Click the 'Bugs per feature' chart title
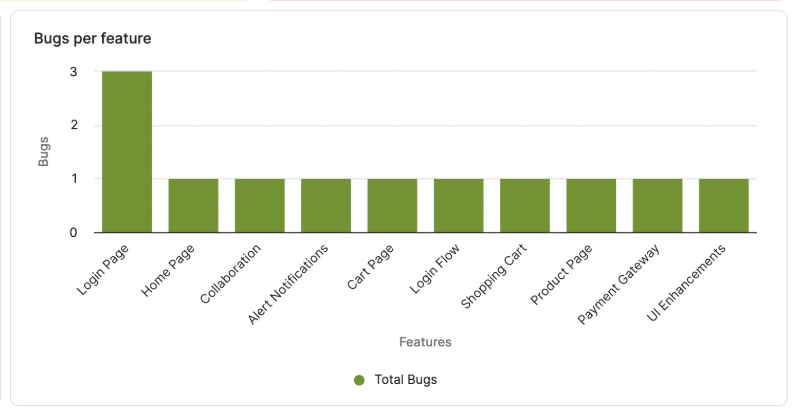 [x=92, y=39]
